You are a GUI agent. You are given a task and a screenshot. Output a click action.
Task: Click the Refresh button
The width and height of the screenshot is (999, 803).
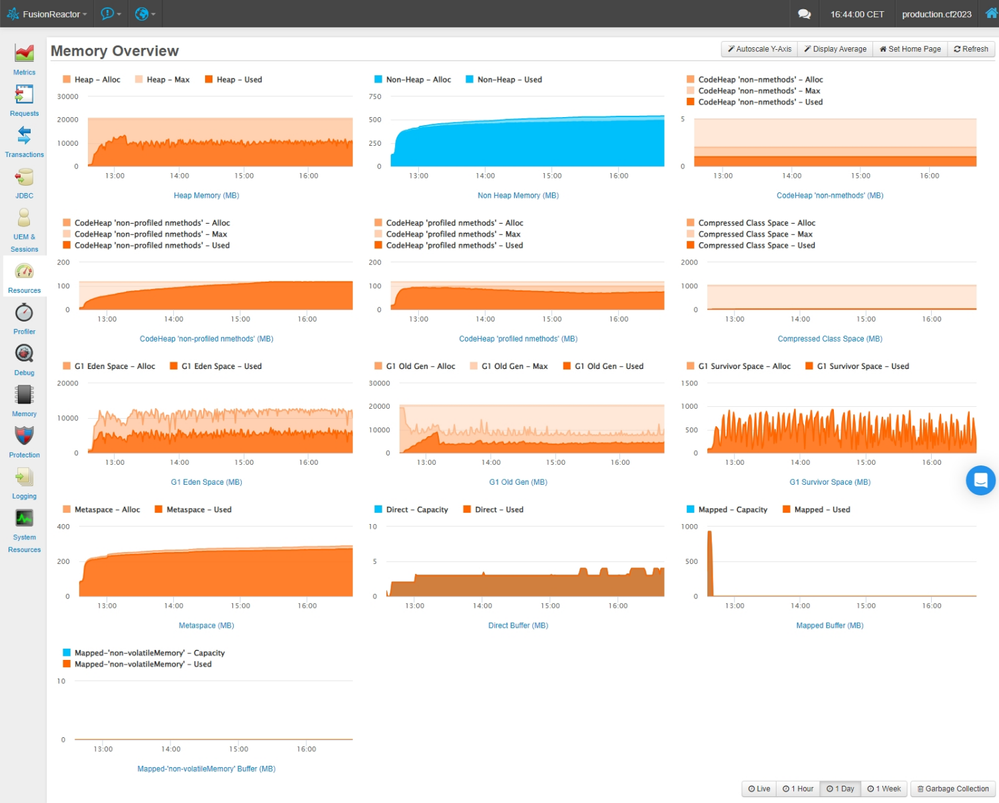(971, 49)
